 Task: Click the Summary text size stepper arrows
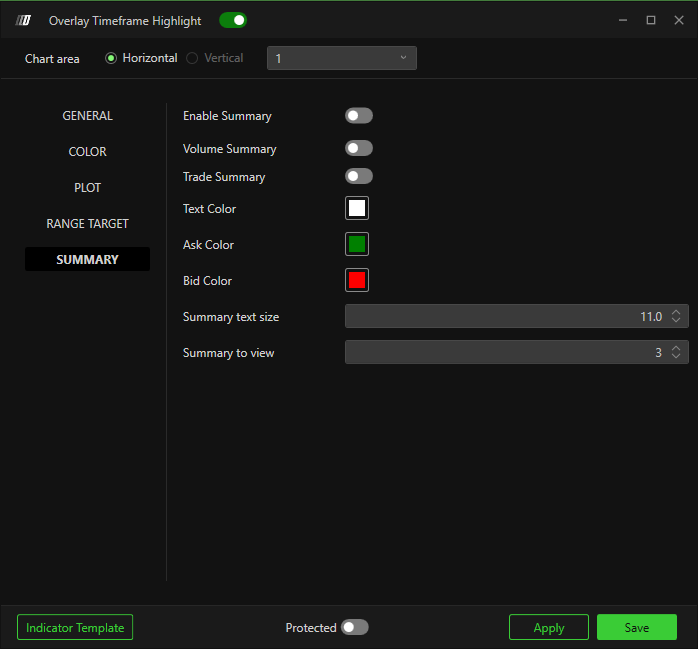pyautogui.click(x=676, y=316)
